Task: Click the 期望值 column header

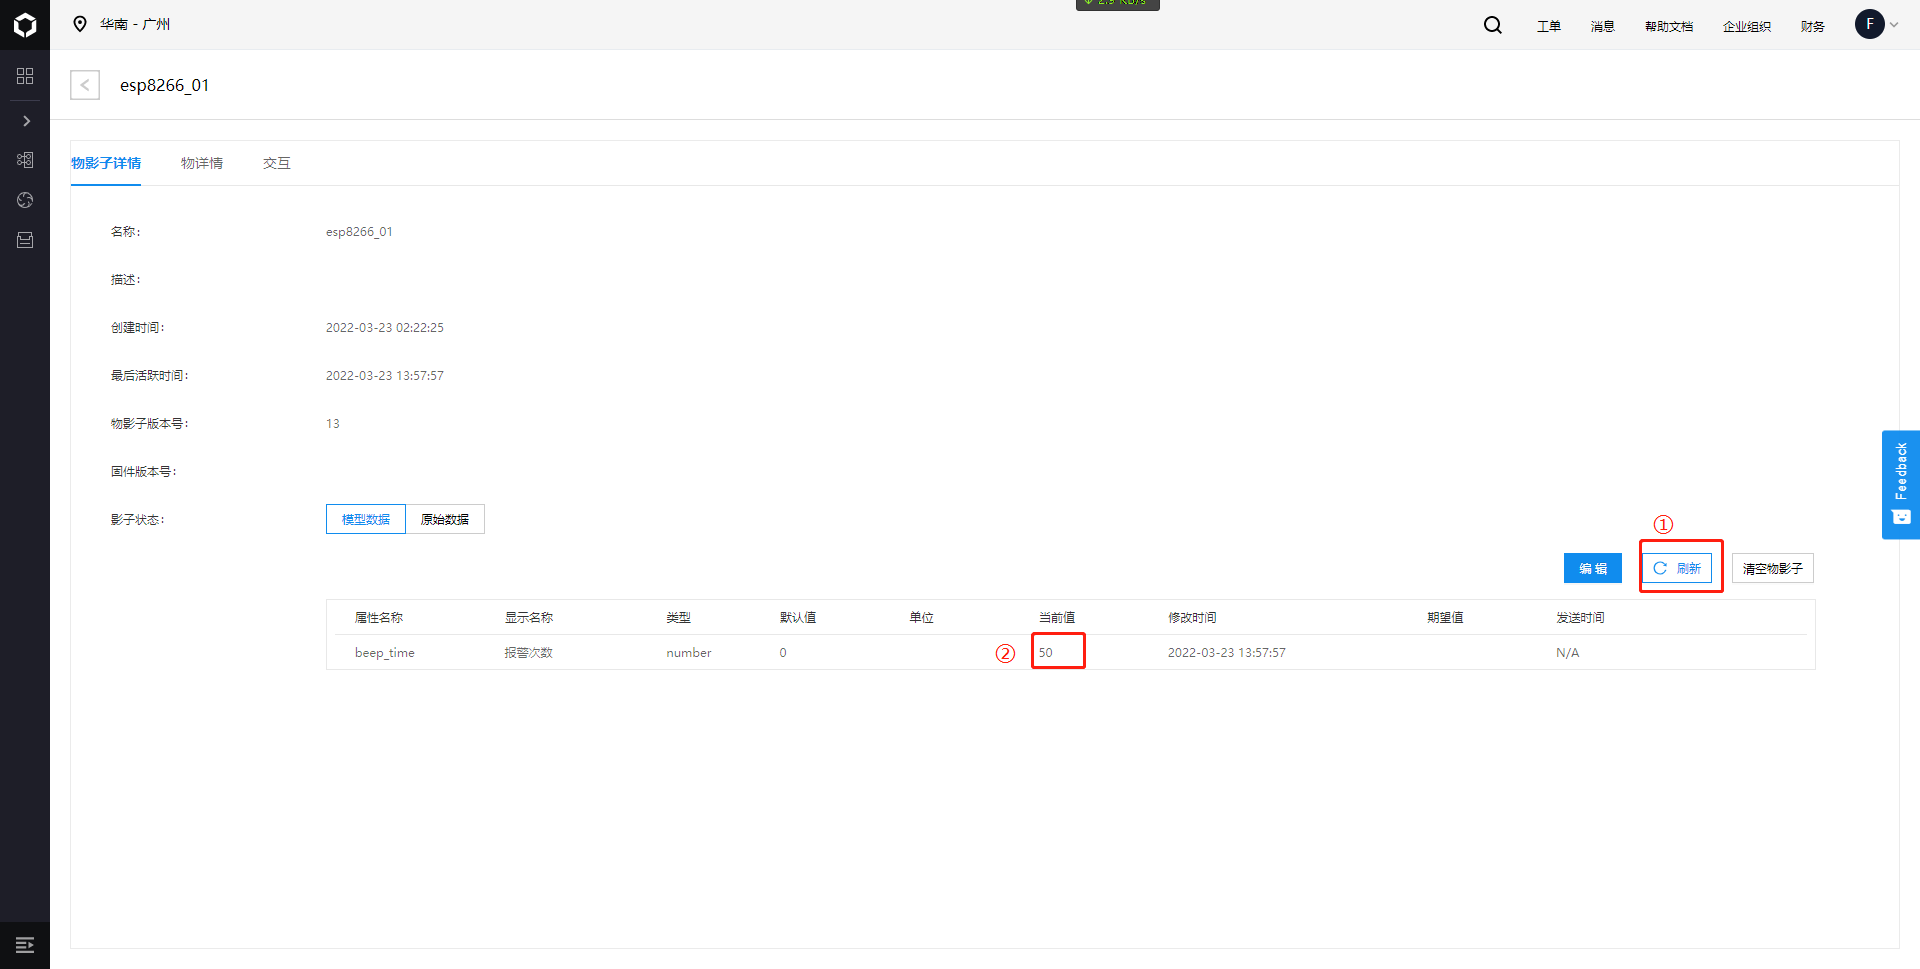Action: click(x=1445, y=618)
